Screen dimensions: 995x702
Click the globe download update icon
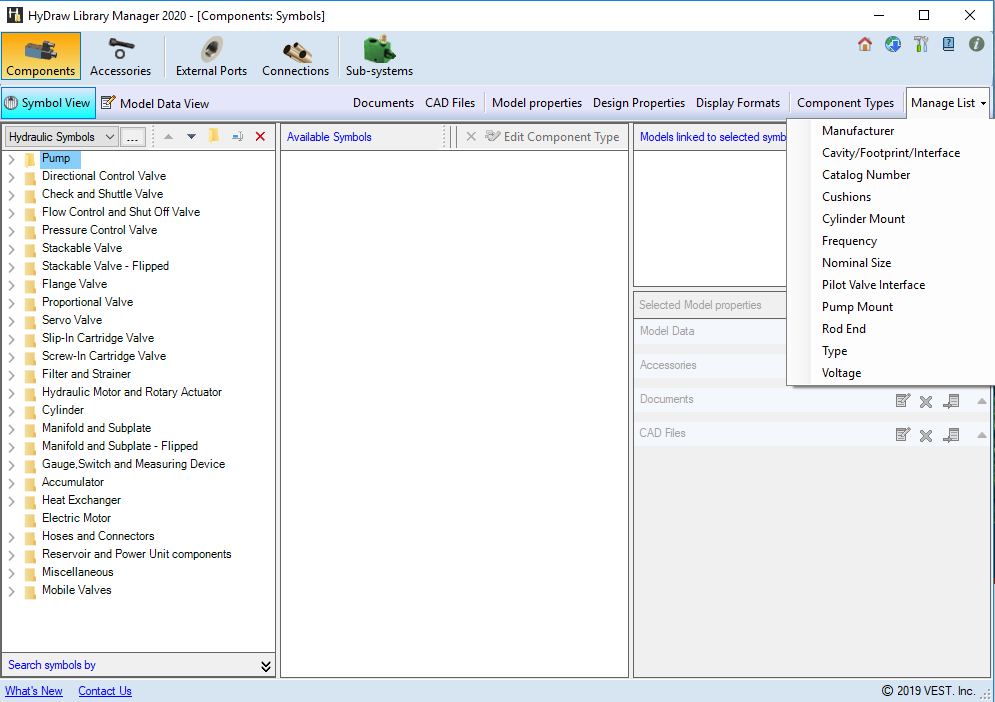[x=893, y=44]
